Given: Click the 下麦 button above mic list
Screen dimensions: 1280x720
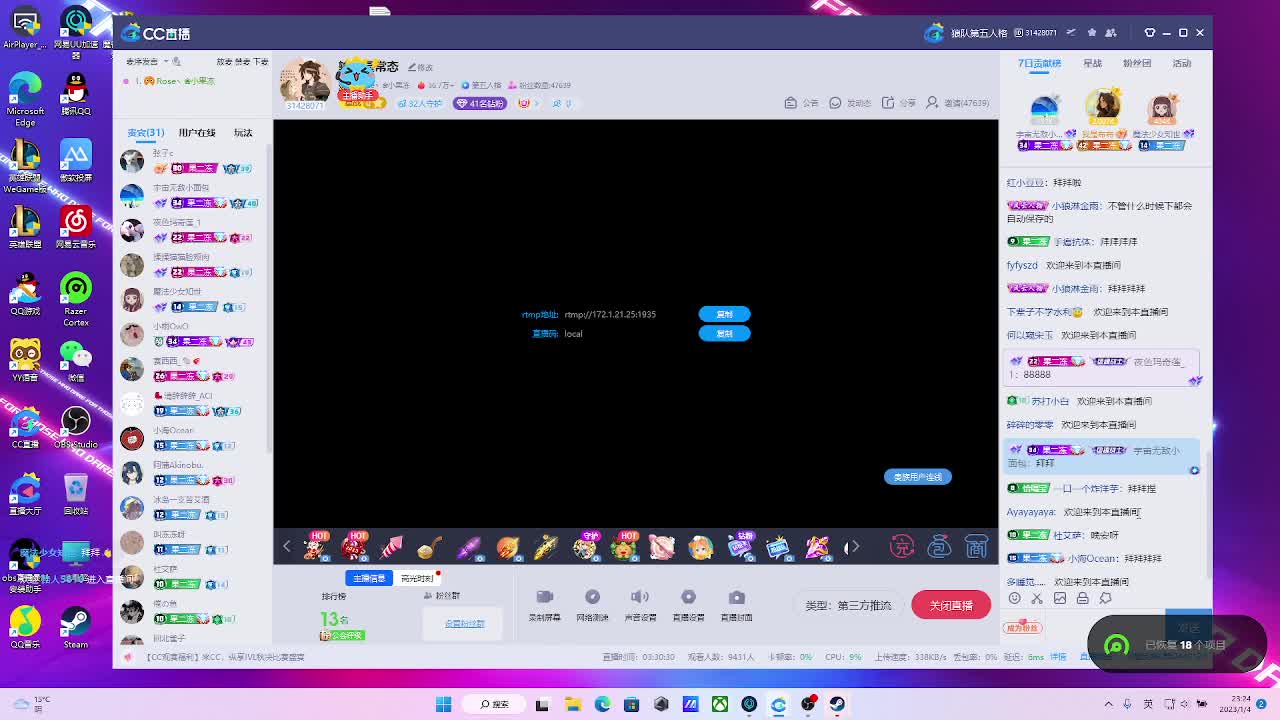Looking at the screenshot, I should (x=261, y=62).
